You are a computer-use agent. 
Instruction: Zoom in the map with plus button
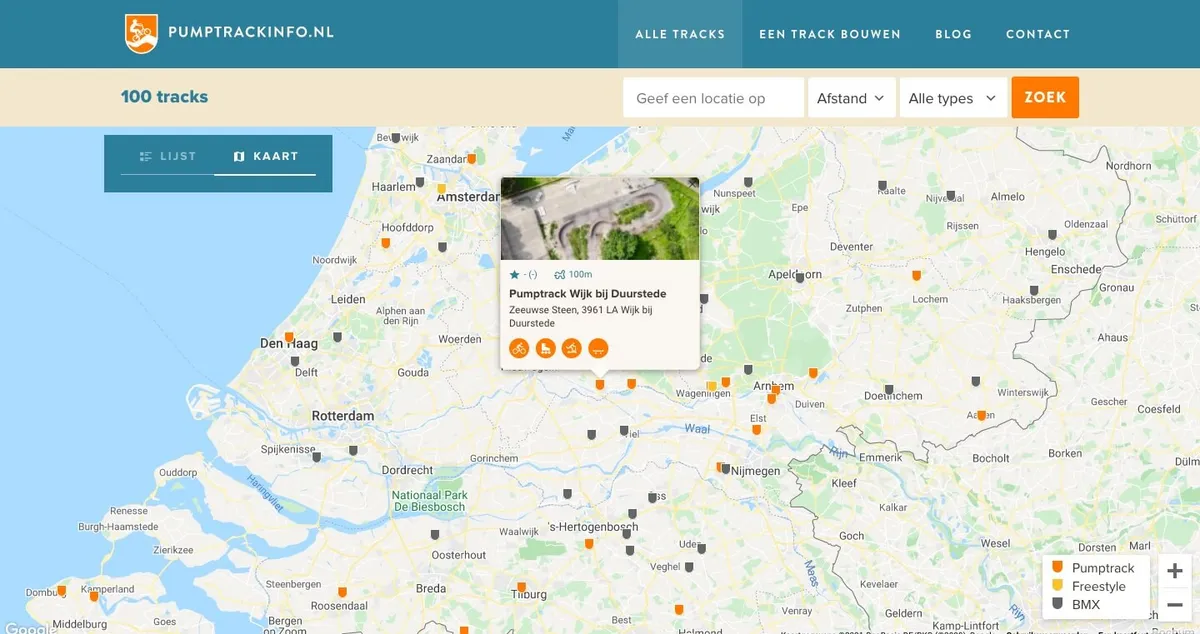1175,571
